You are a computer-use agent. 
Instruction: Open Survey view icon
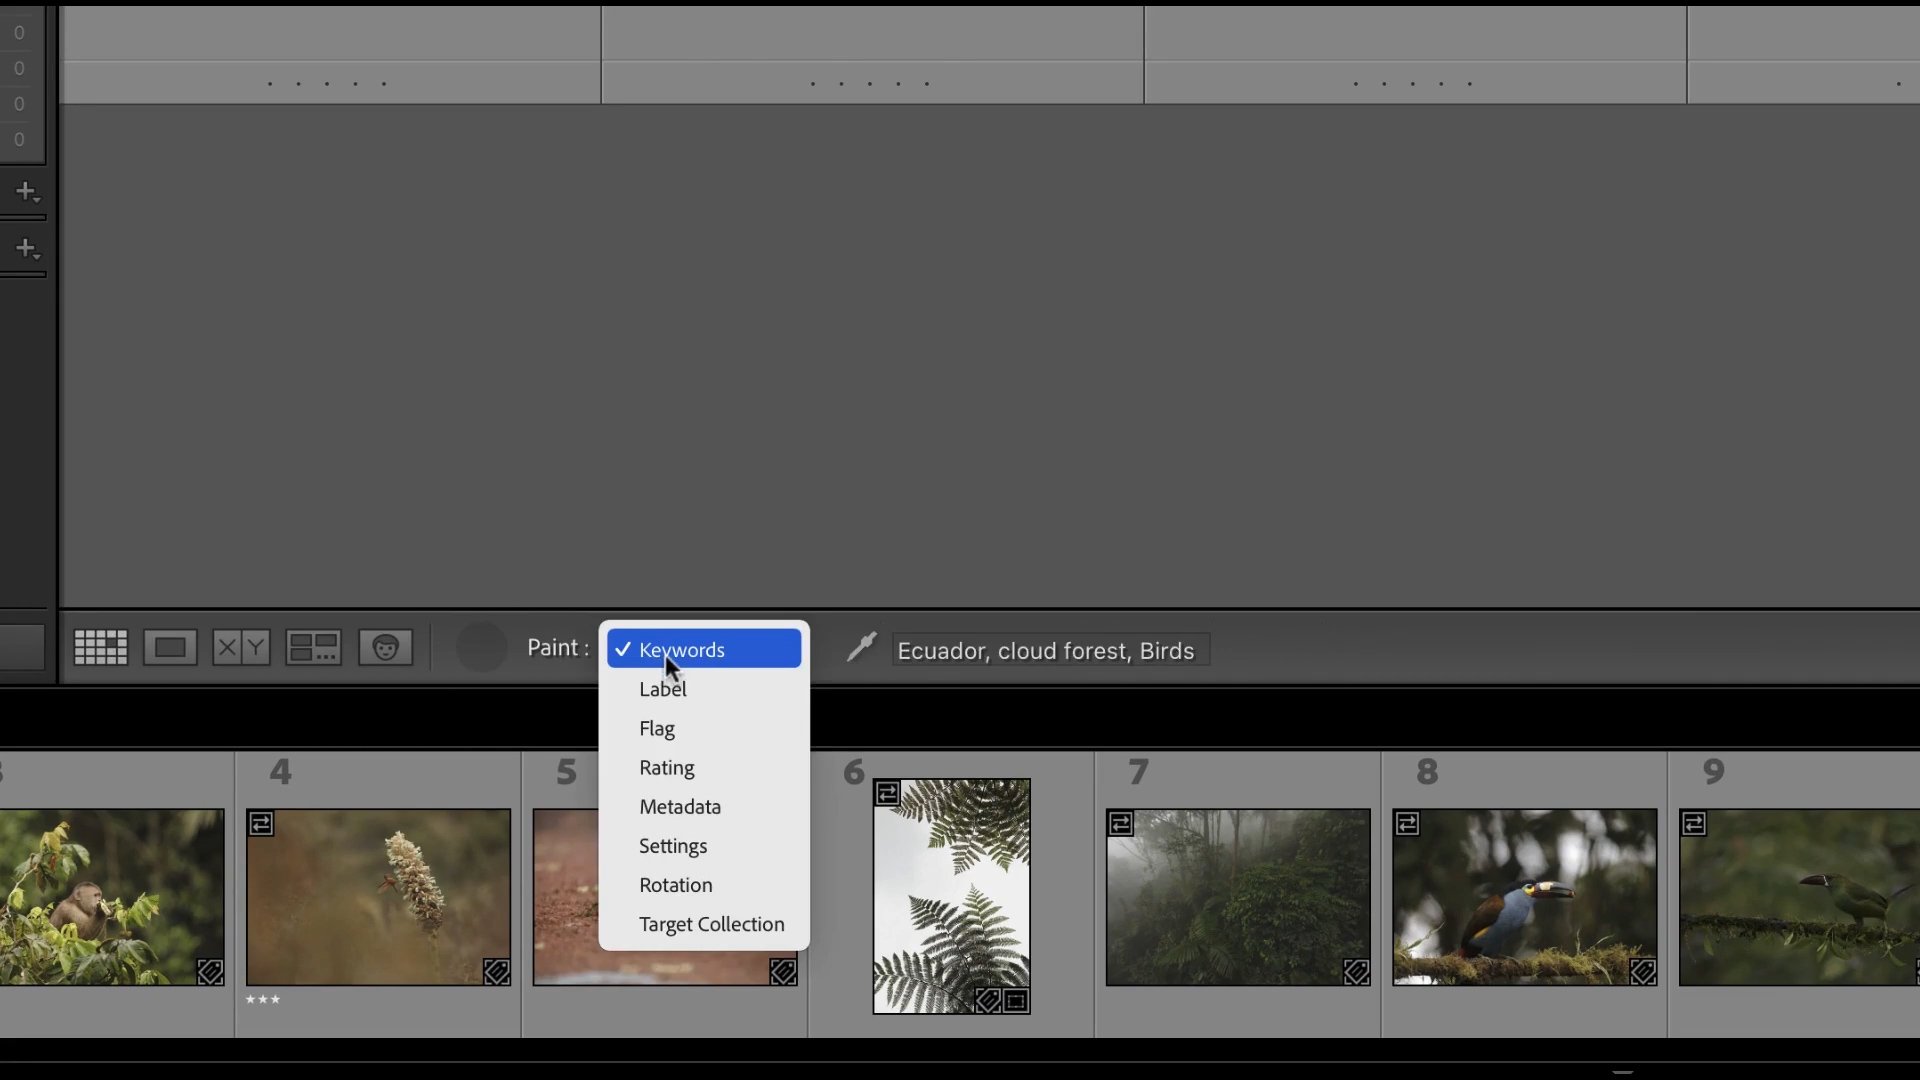[x=313, y=648]
